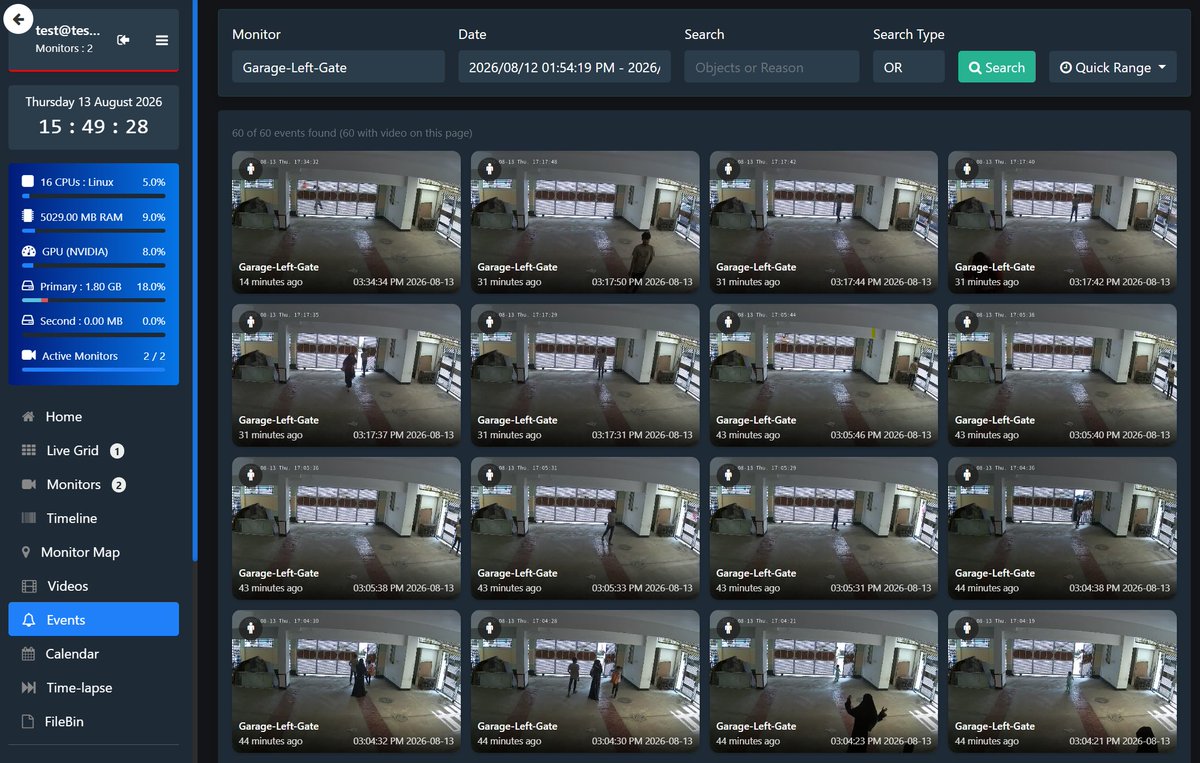The image size is (1200, 763).
Task: Click the Monitor Map pin icon
Action: pyautogui.click(x=26, y=553)
